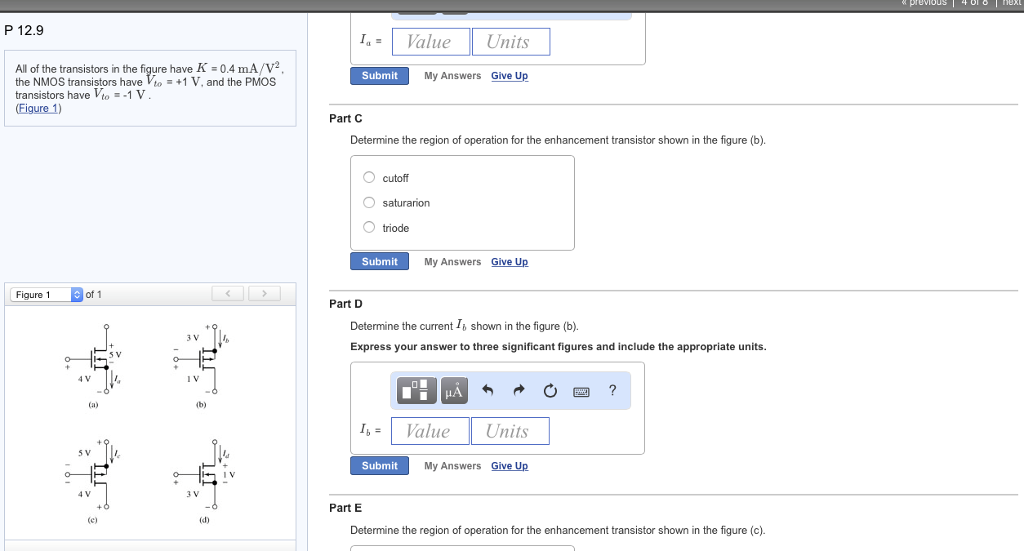This screenshot has width=1024, height=551.
Task: Click the reset circular arrow icon
Action: pos(550,390)
